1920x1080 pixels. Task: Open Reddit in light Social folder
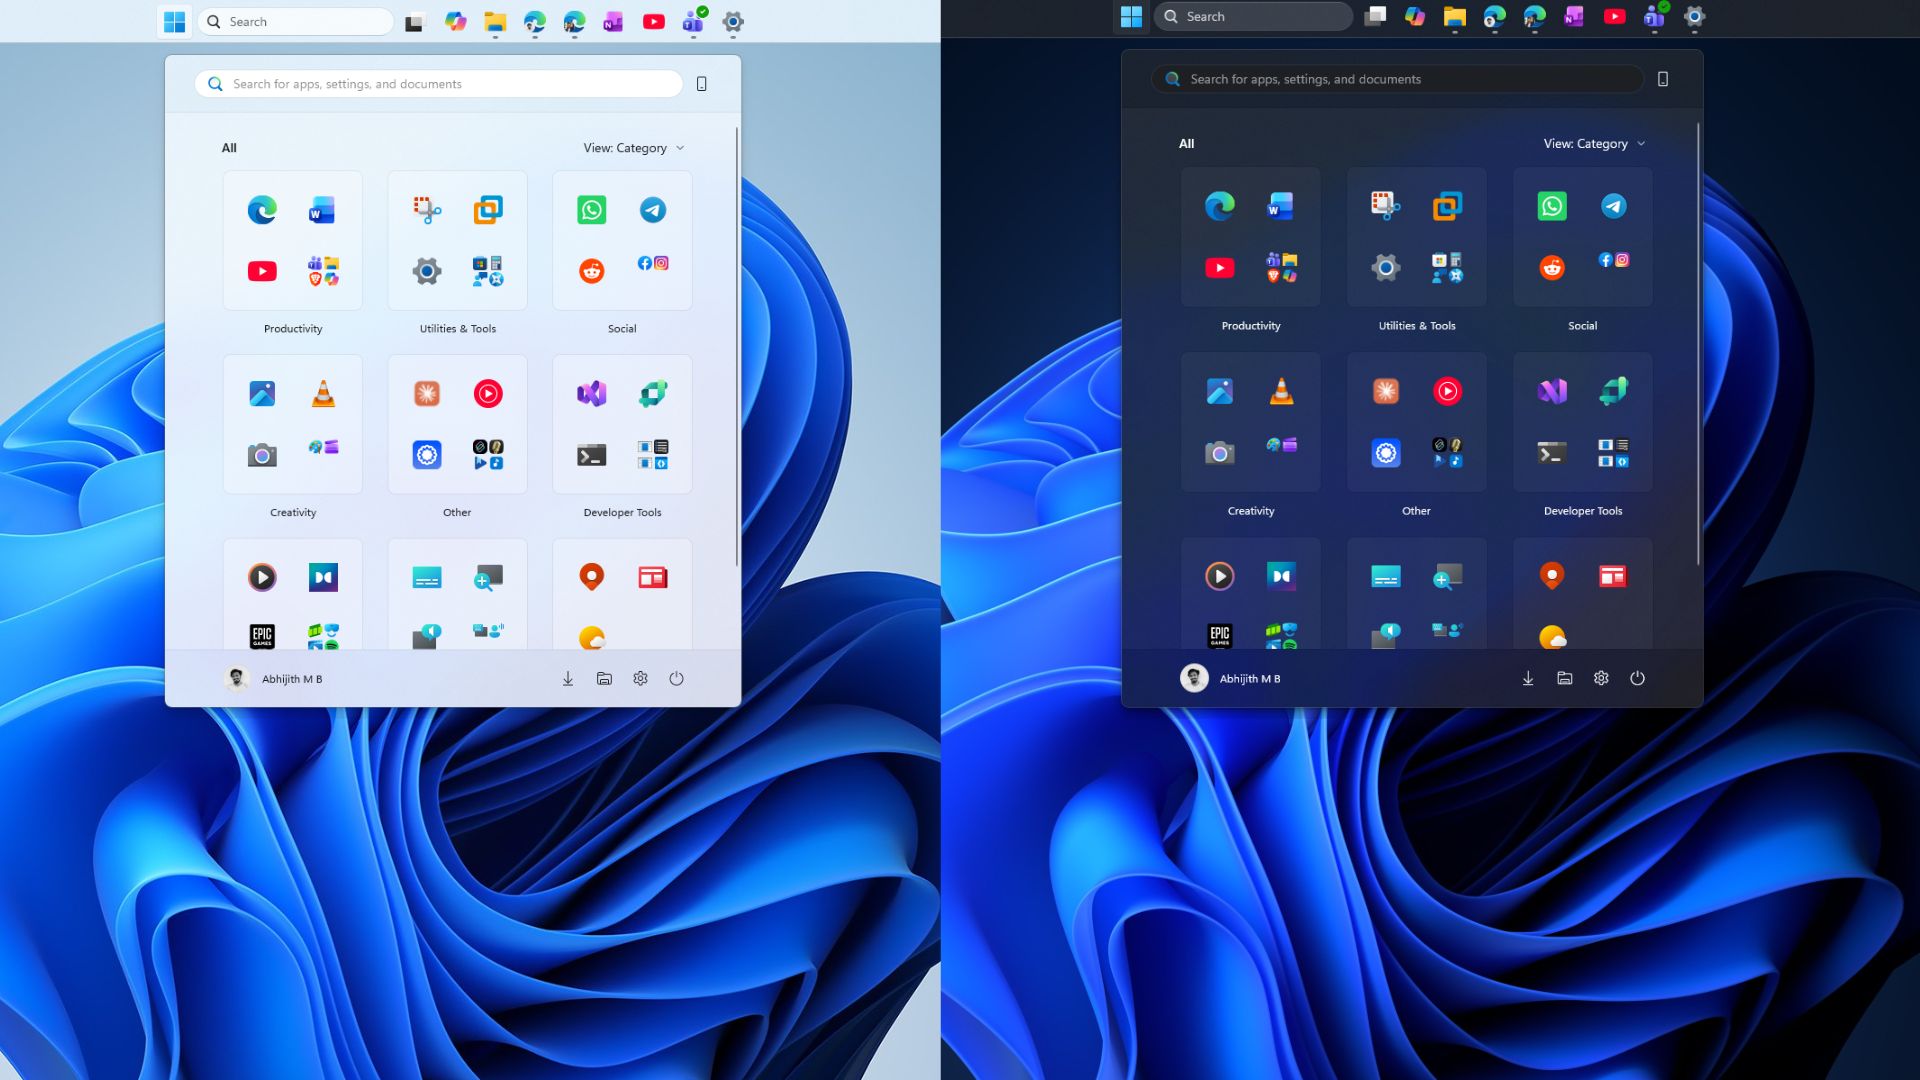(592, 271)
